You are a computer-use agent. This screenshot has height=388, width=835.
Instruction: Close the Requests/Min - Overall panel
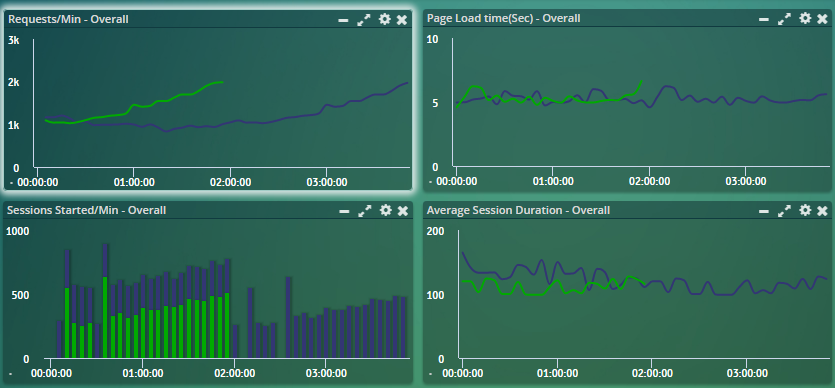[x=402, y=20]
